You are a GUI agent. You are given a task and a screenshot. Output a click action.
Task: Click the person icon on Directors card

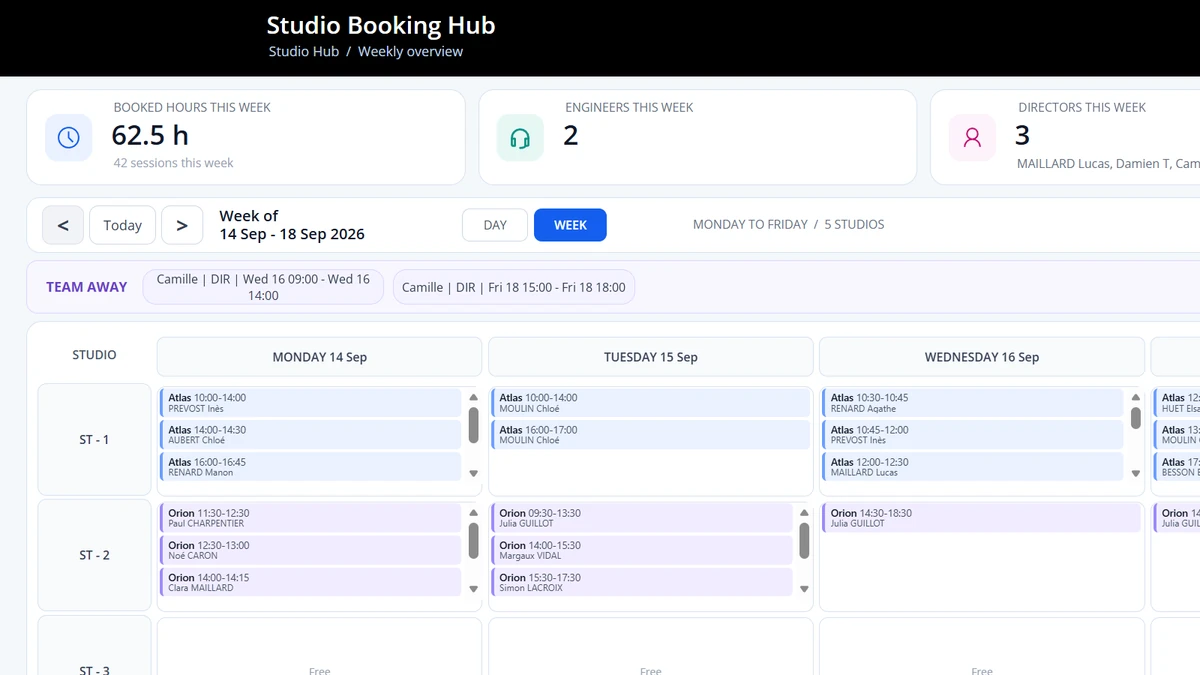click(x=972, y=138)
